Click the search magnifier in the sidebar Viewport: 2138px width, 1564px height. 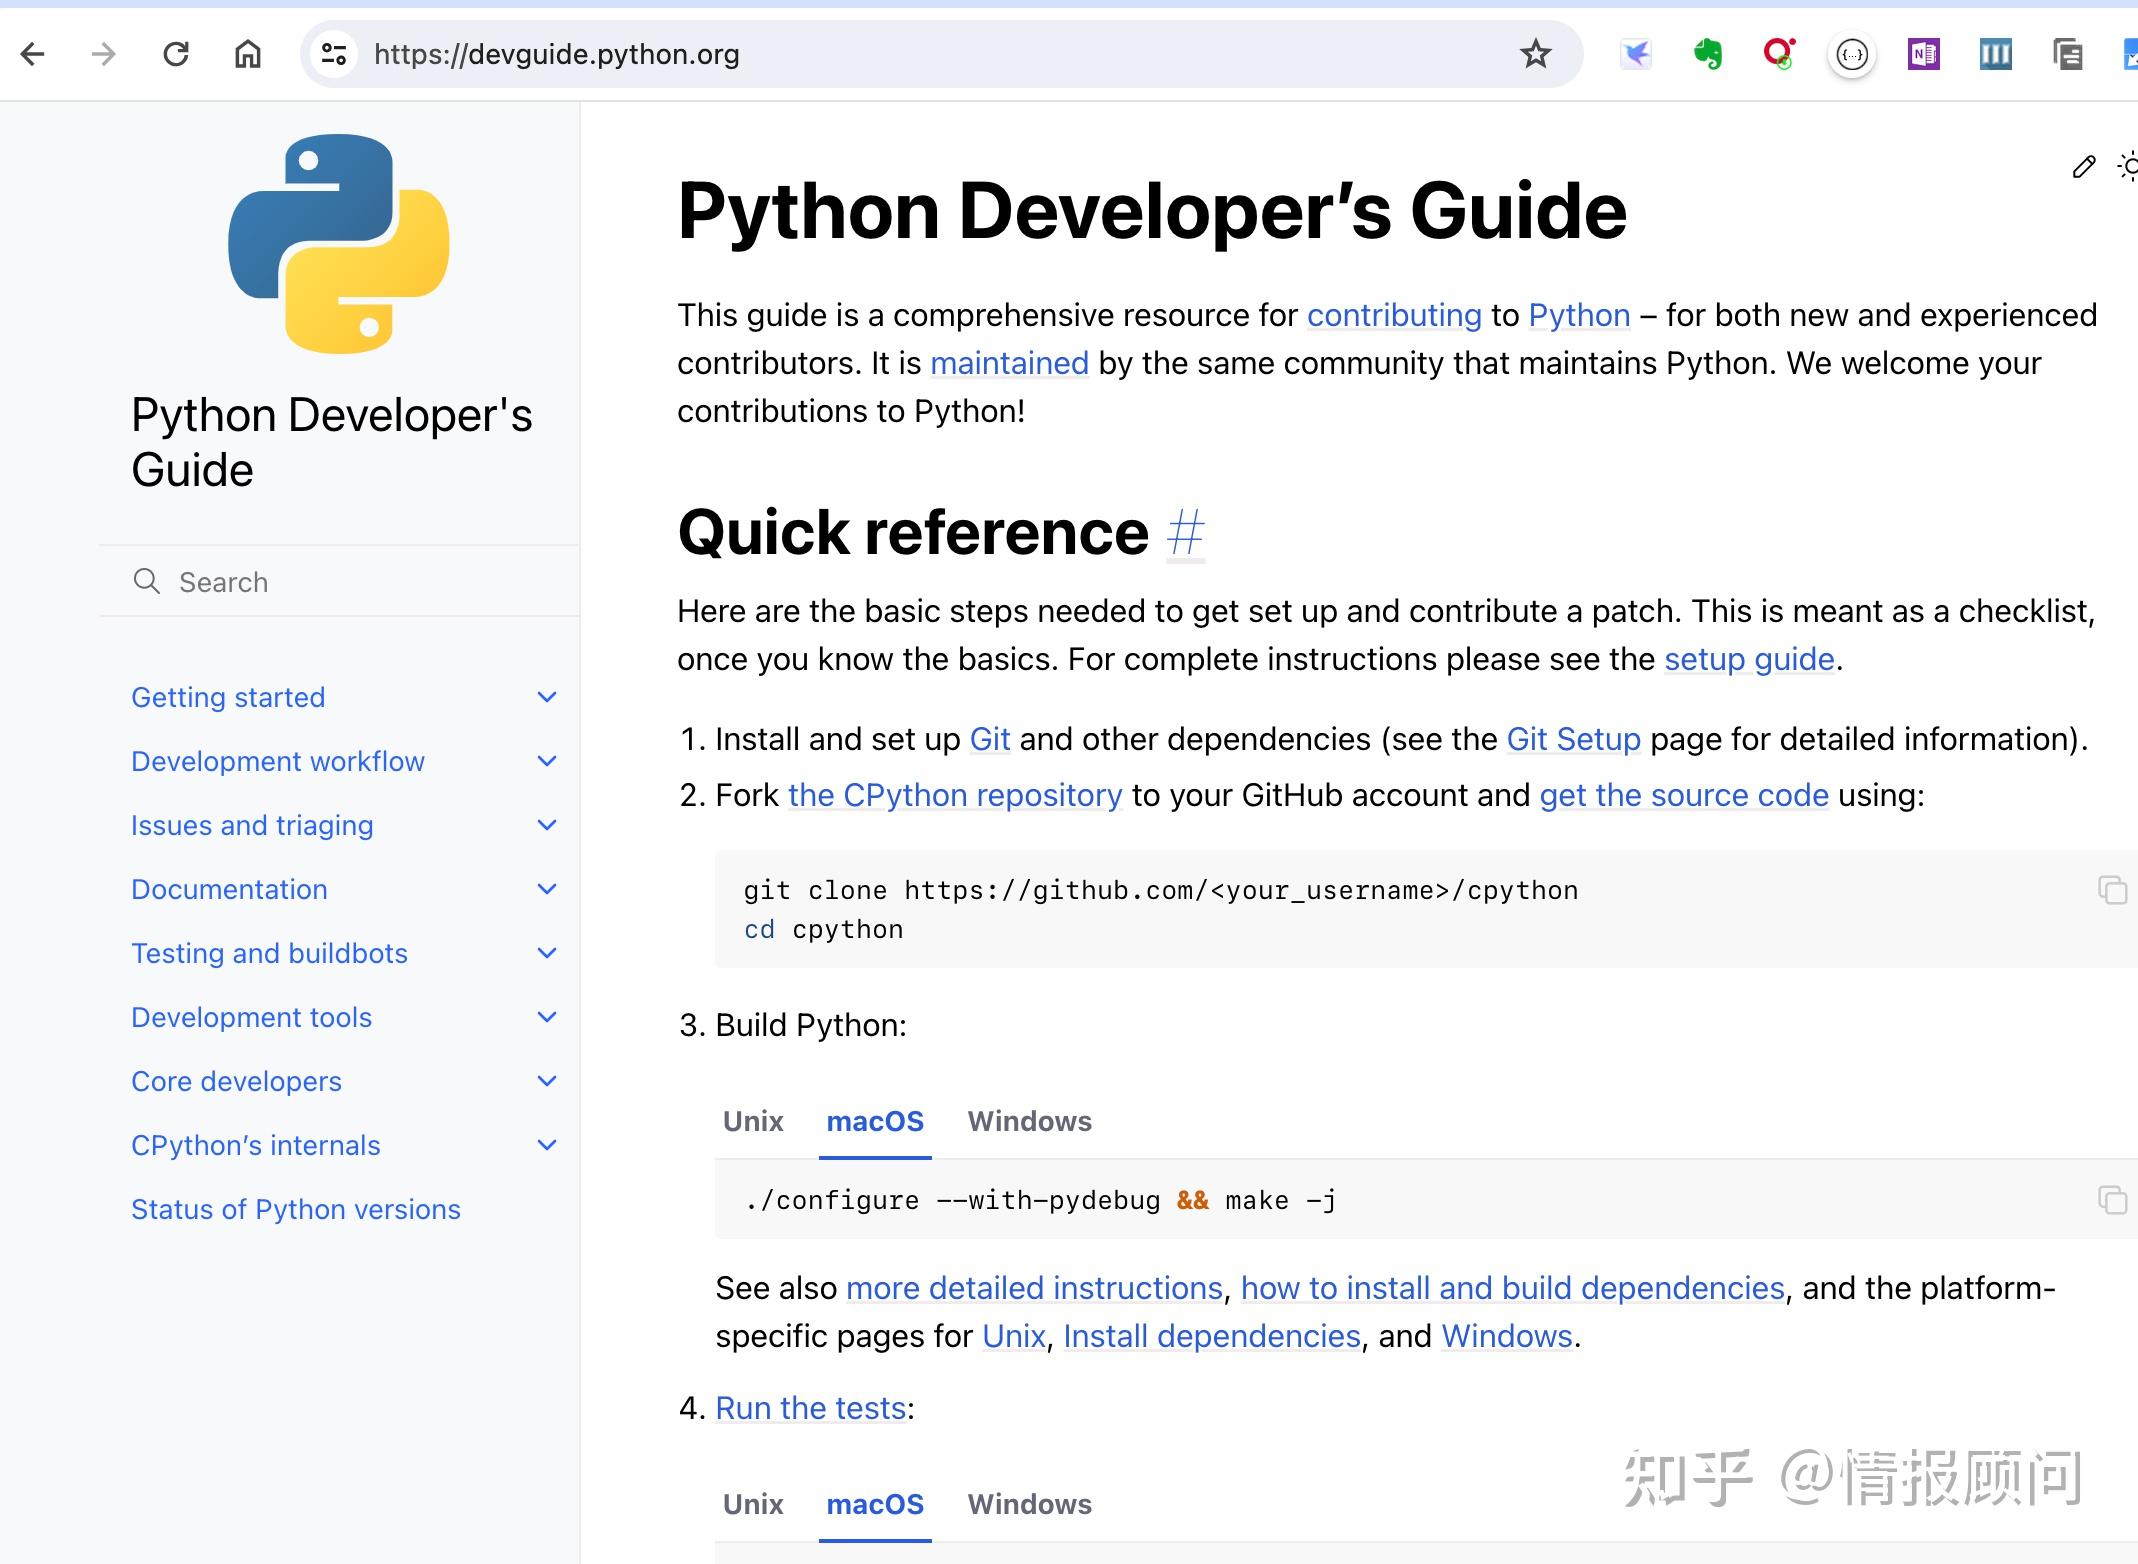point(147,581)
